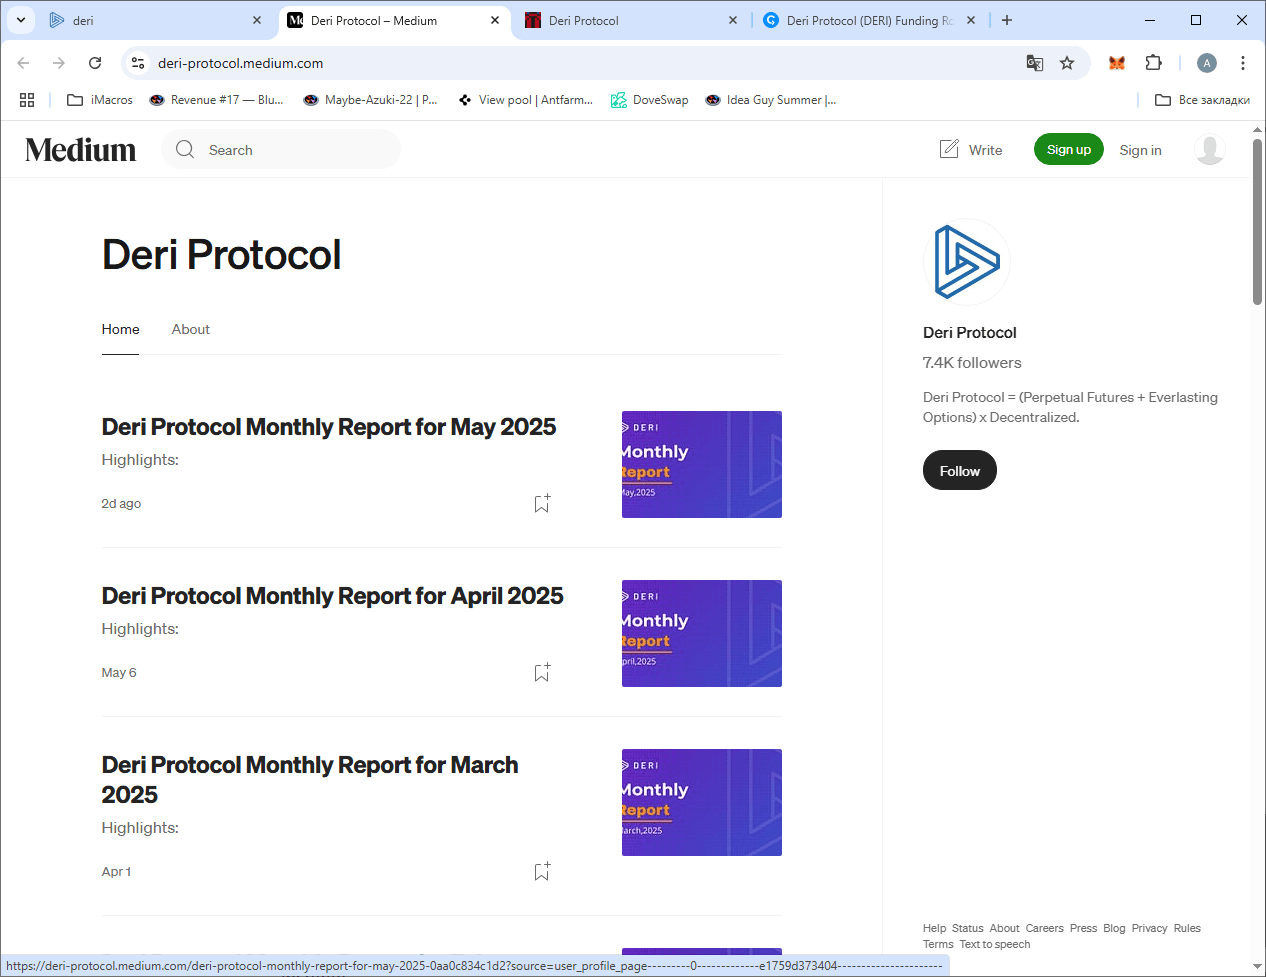The width and height of the screenshot is (1266, 977).
Task: Follow Deri Protocol
Action: pos(960,471)
